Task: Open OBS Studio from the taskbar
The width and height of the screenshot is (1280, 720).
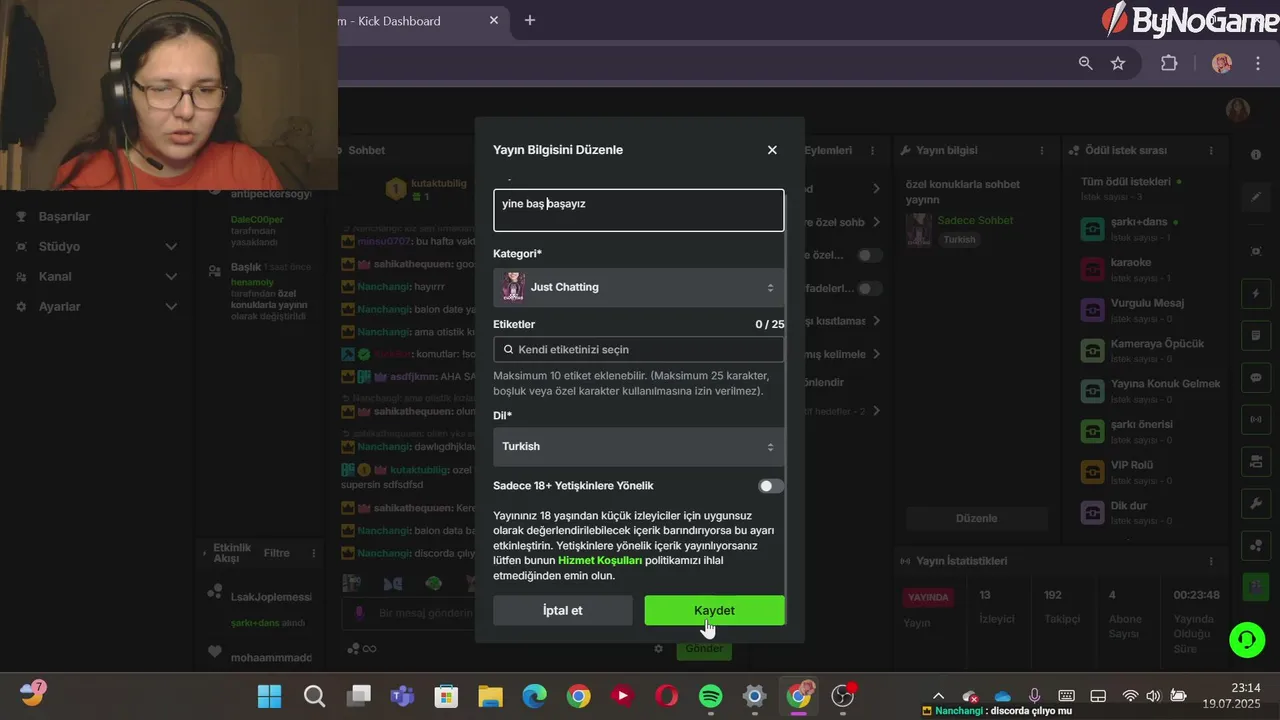Action: [843, 696]
